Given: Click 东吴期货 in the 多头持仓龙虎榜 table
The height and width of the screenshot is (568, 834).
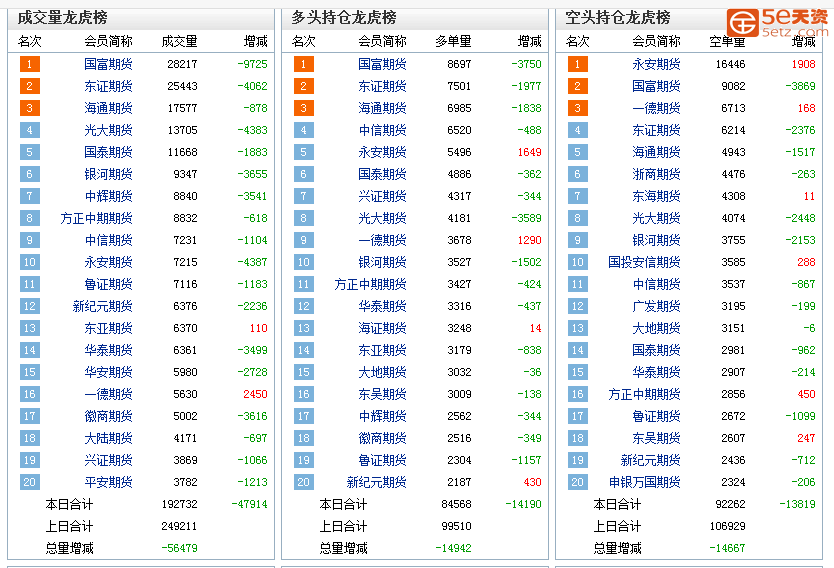Looking at the screenshot, I should point(382,394).
